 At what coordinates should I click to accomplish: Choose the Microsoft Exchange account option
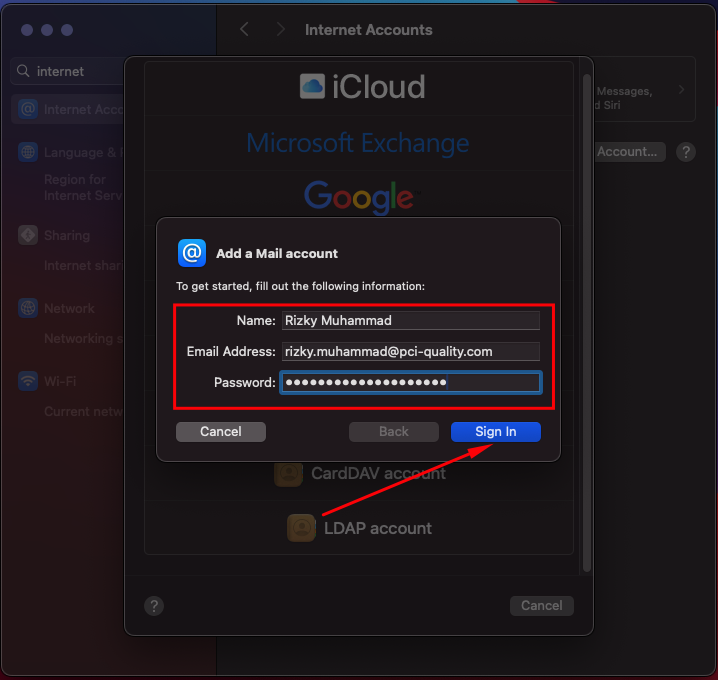coord(358,143)
